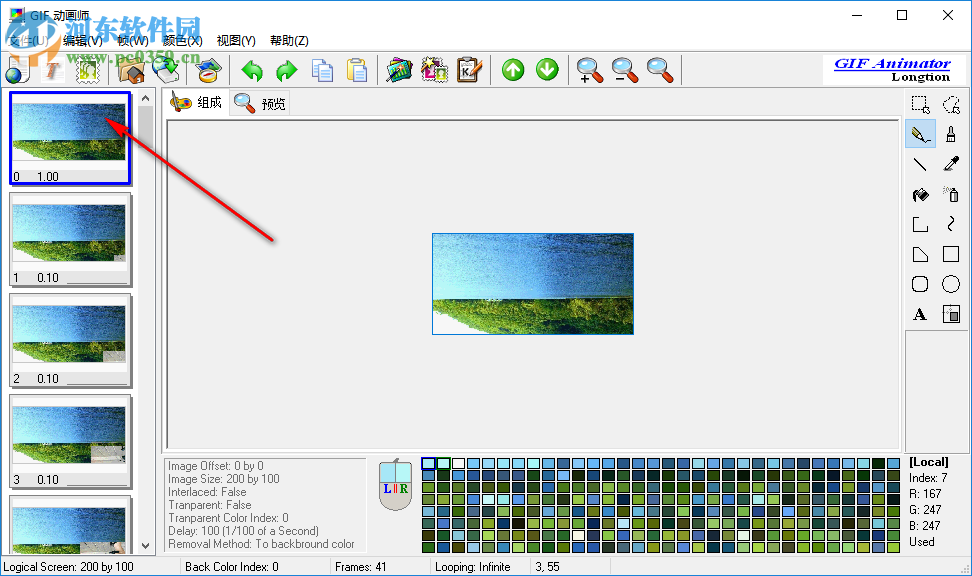Pick the last swatch in palette's top row
Viewport: 972px width, 576px height.
click(893, 463)
